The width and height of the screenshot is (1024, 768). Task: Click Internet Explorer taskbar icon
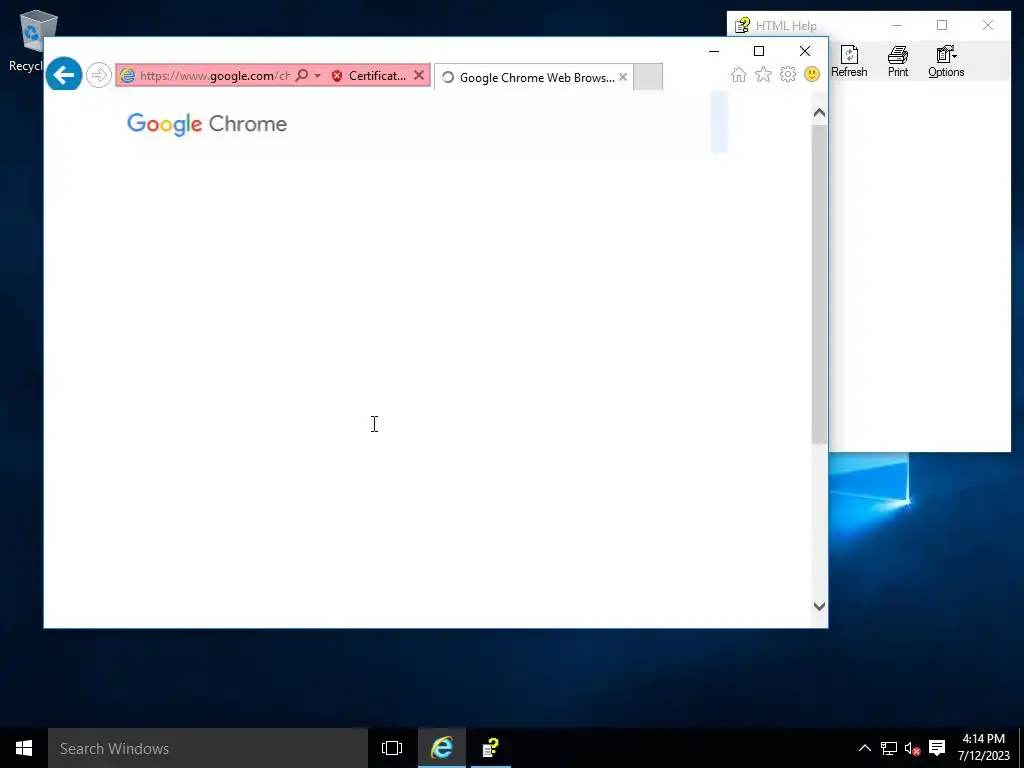(442, 748)
